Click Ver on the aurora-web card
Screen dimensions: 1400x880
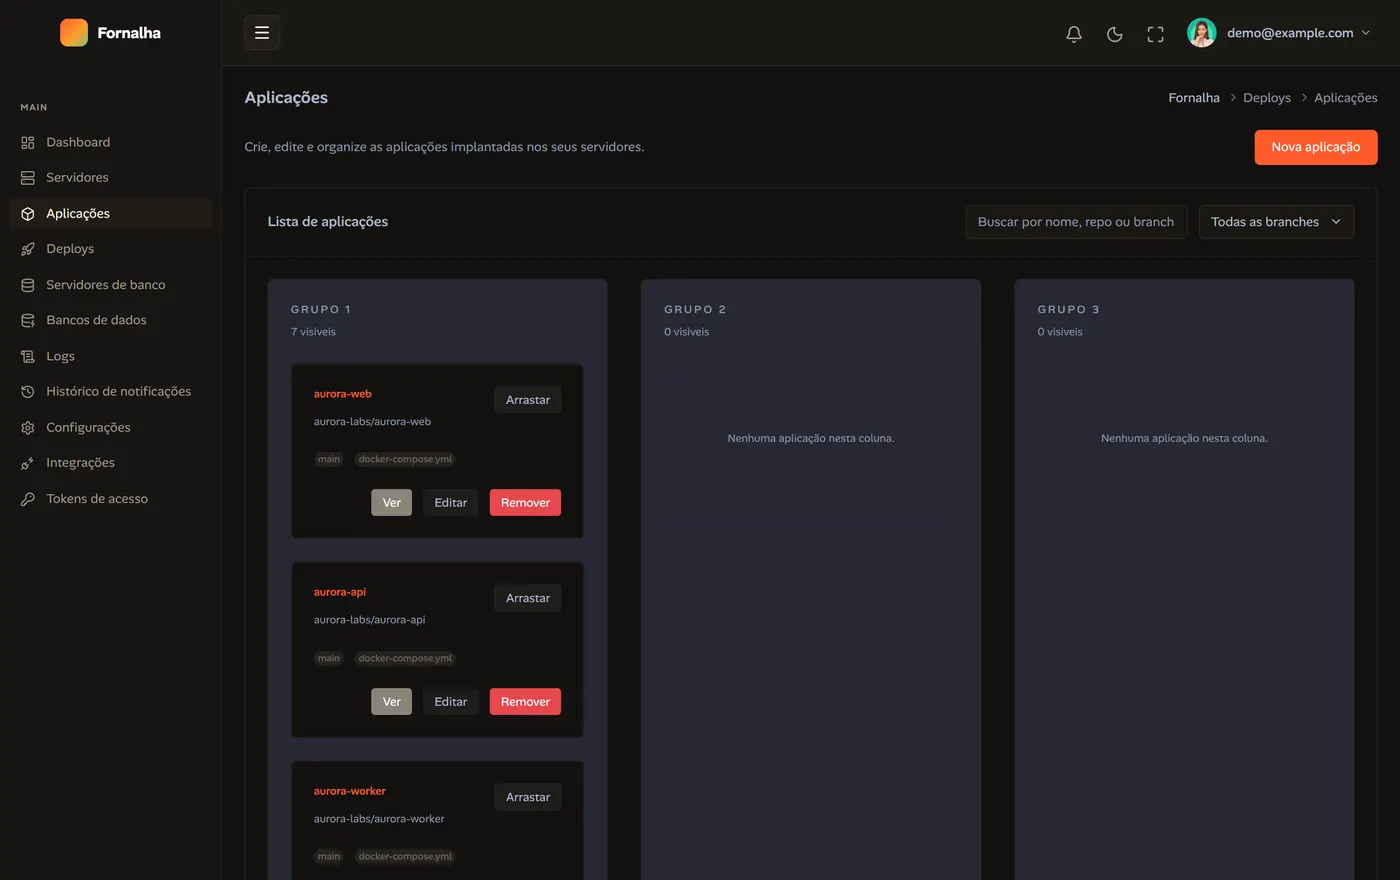[x=391, y=503]
